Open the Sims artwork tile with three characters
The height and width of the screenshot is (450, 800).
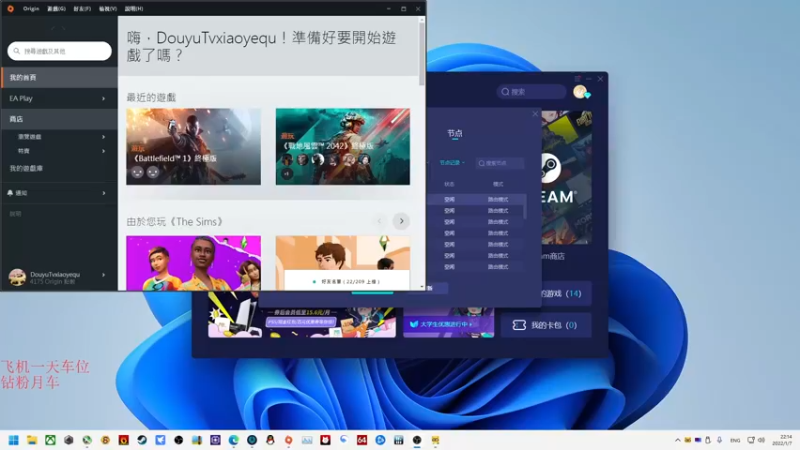pyautogui.click(x=193, y=263)
